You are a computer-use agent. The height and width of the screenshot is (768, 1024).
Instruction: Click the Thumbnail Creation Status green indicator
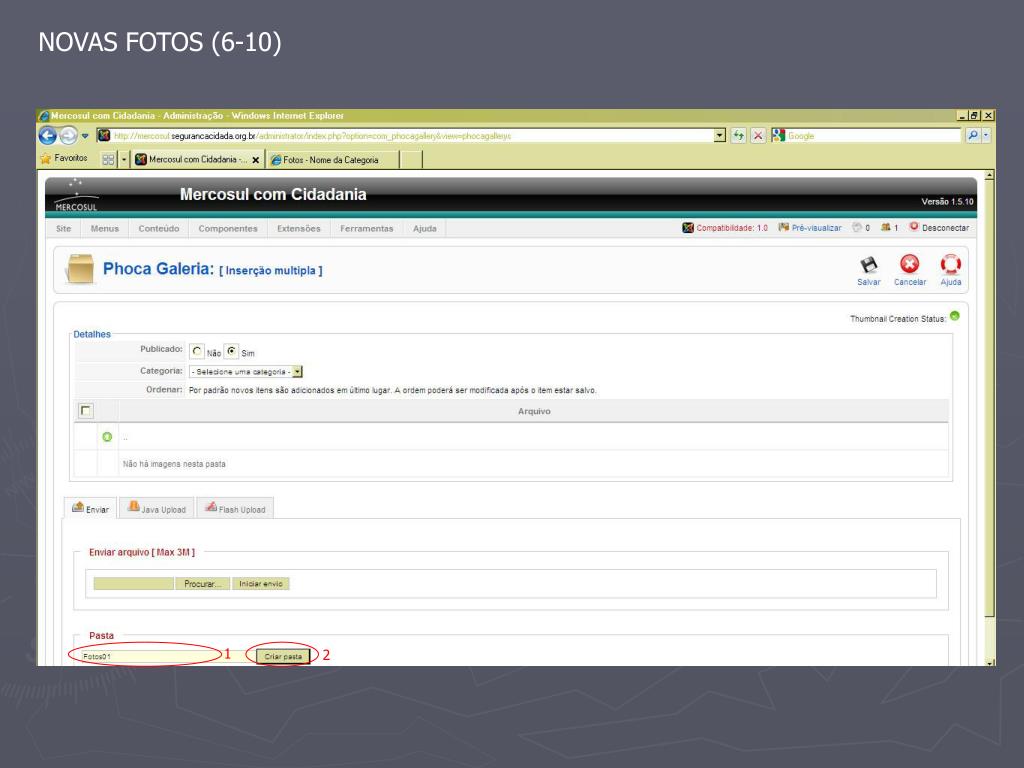coord(955,316)
